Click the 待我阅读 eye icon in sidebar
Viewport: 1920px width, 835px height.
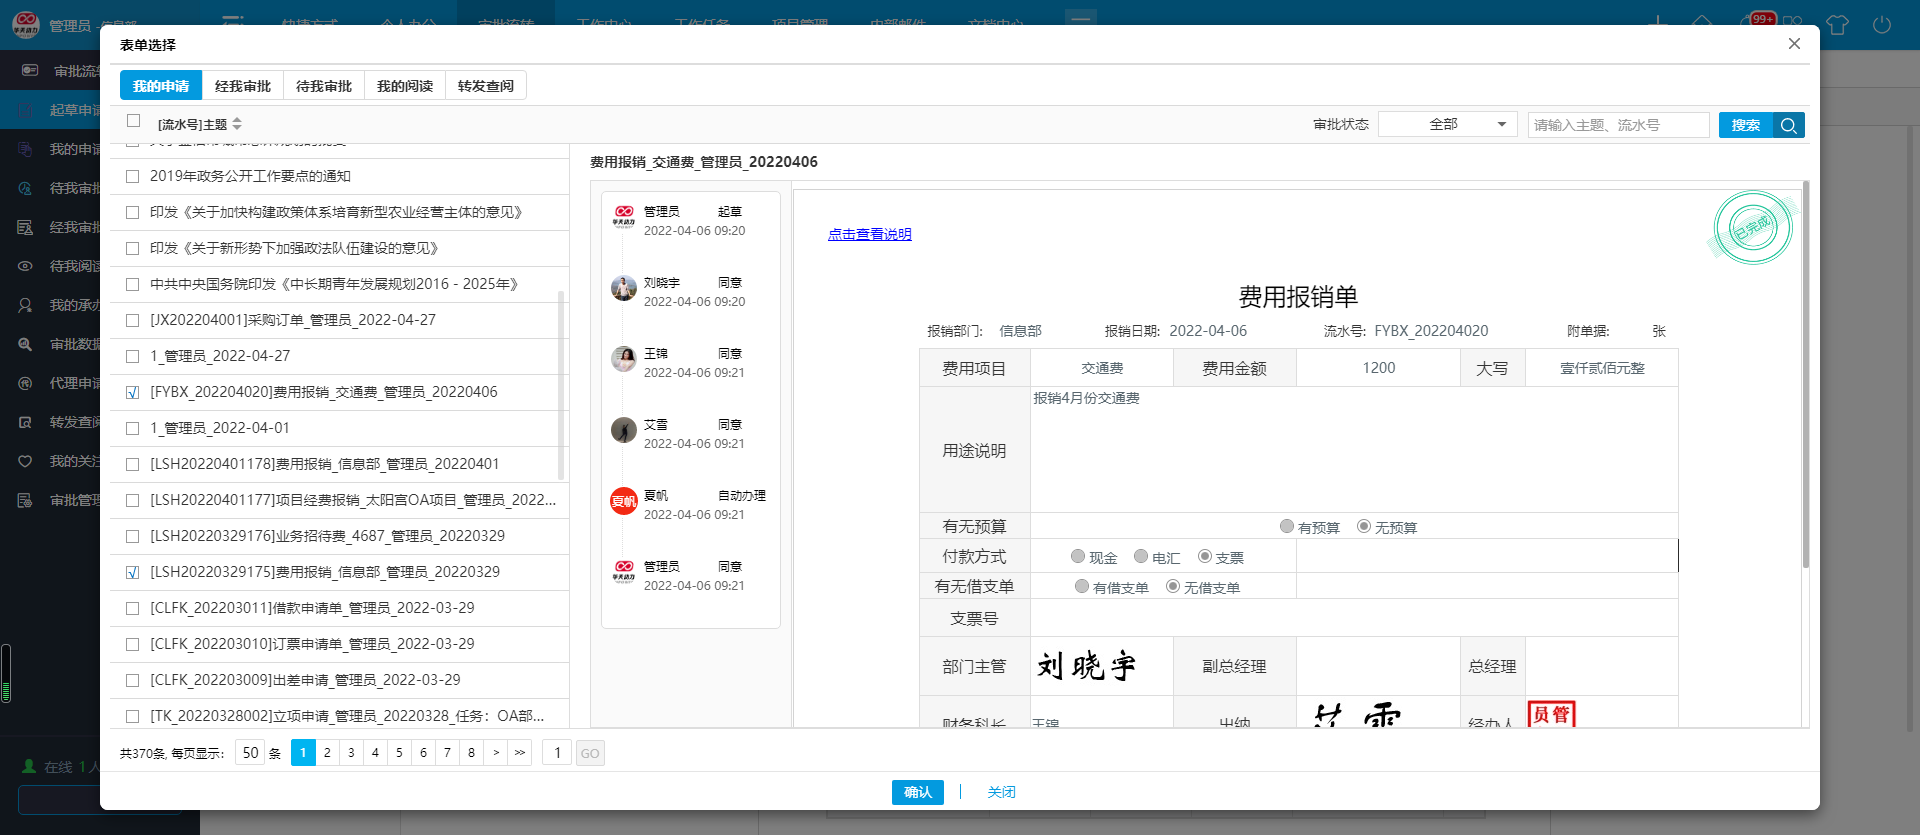point(26,266)
